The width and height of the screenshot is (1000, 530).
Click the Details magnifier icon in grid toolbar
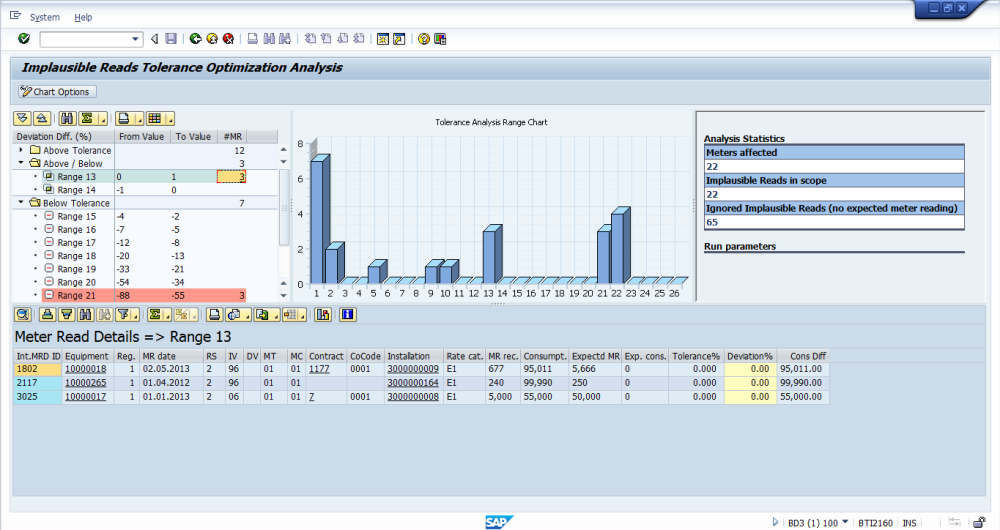point(22,314)
